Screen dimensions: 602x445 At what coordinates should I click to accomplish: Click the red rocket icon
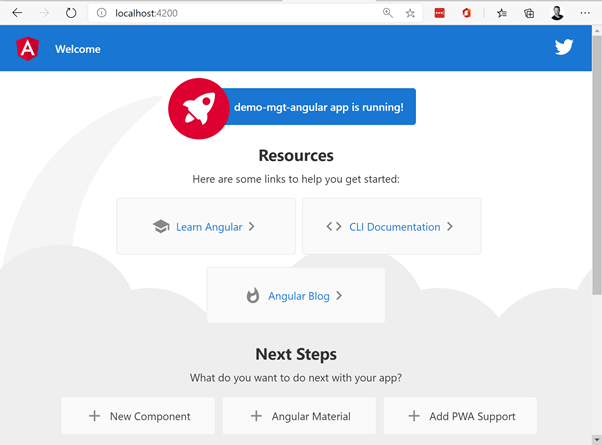[x=199, y=107]
